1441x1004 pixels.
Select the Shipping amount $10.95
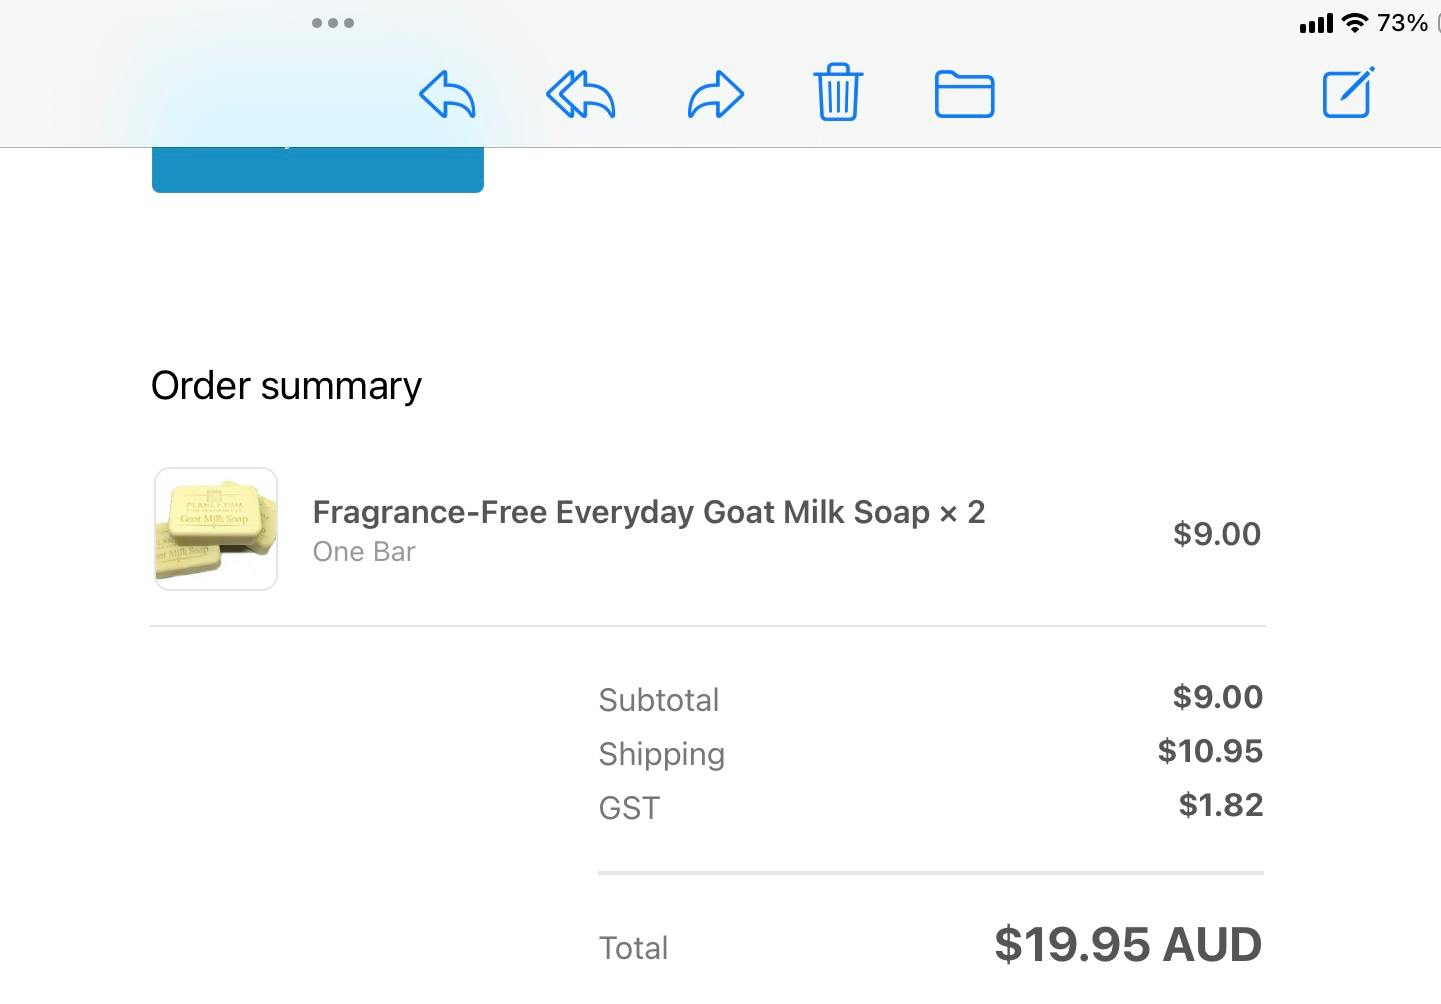[1210, 751]
